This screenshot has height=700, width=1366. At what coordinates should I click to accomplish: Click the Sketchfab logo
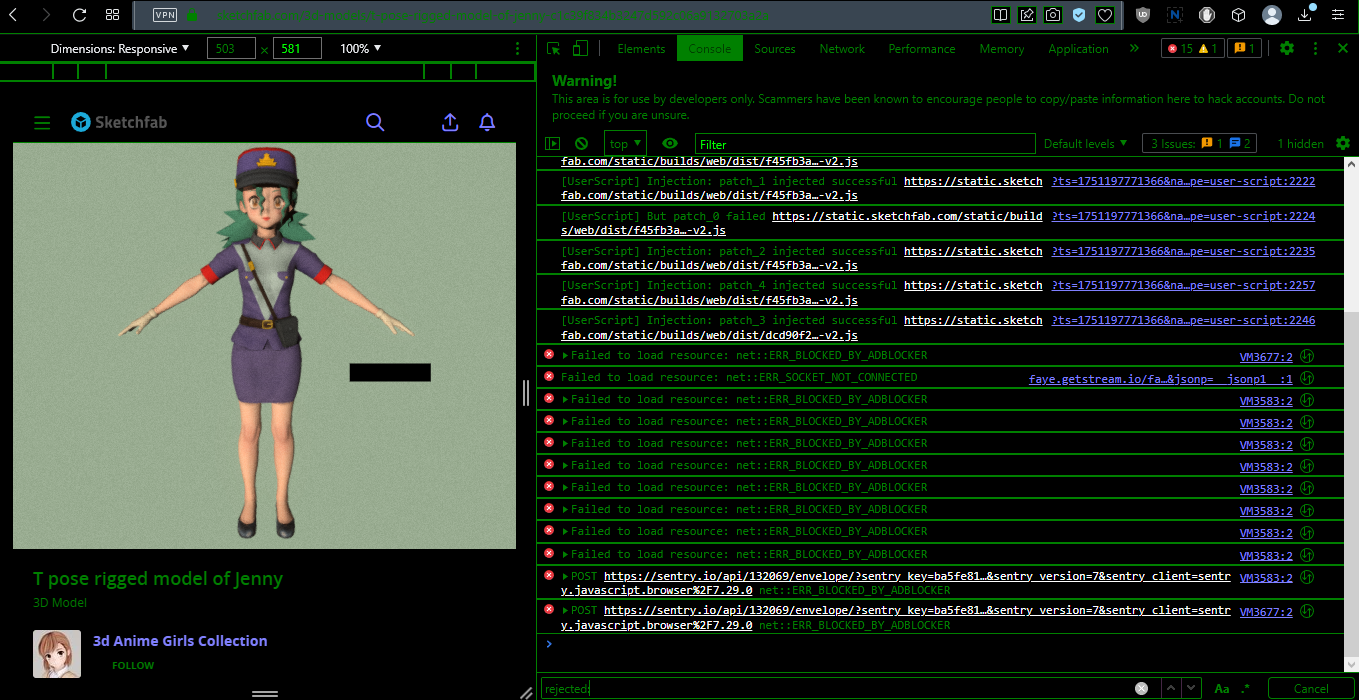tap(119, 122)
